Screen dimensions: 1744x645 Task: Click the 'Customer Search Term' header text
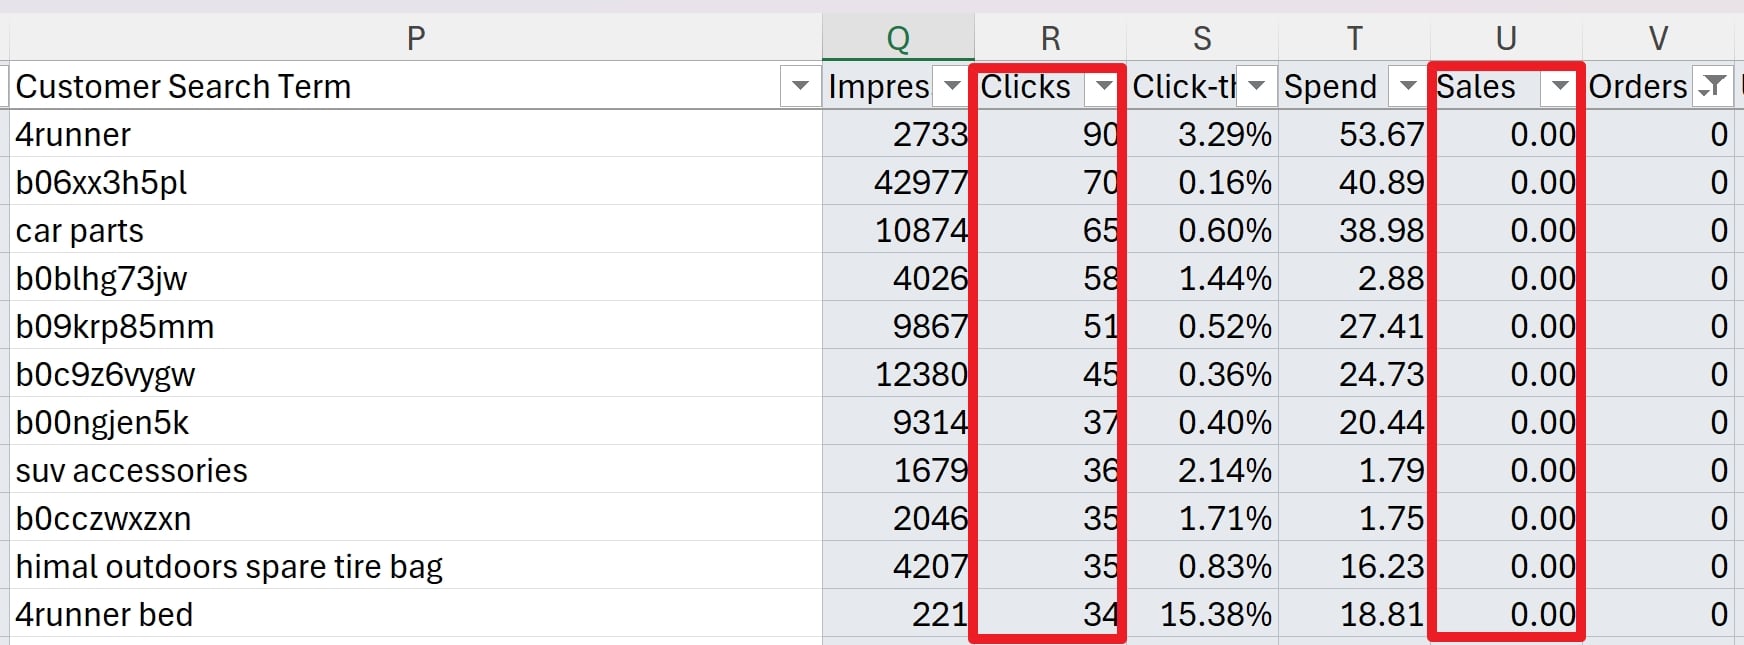coord(183,87)
